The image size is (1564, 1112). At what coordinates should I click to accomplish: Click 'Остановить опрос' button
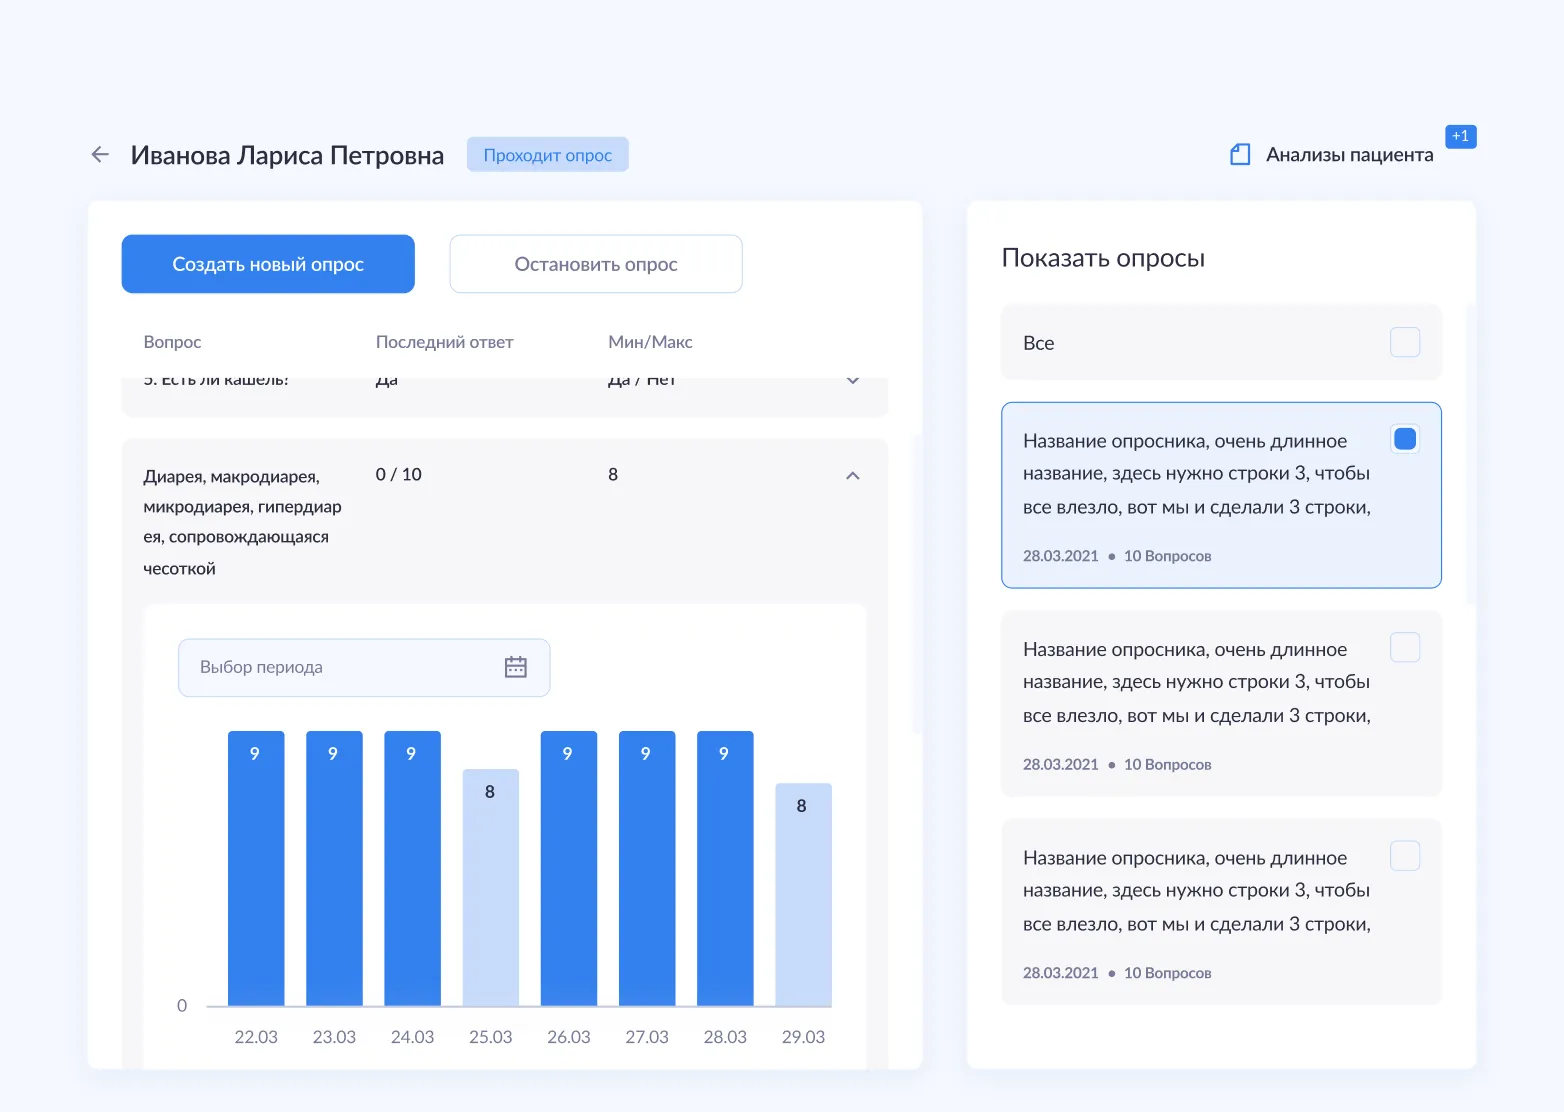(596, 264)
